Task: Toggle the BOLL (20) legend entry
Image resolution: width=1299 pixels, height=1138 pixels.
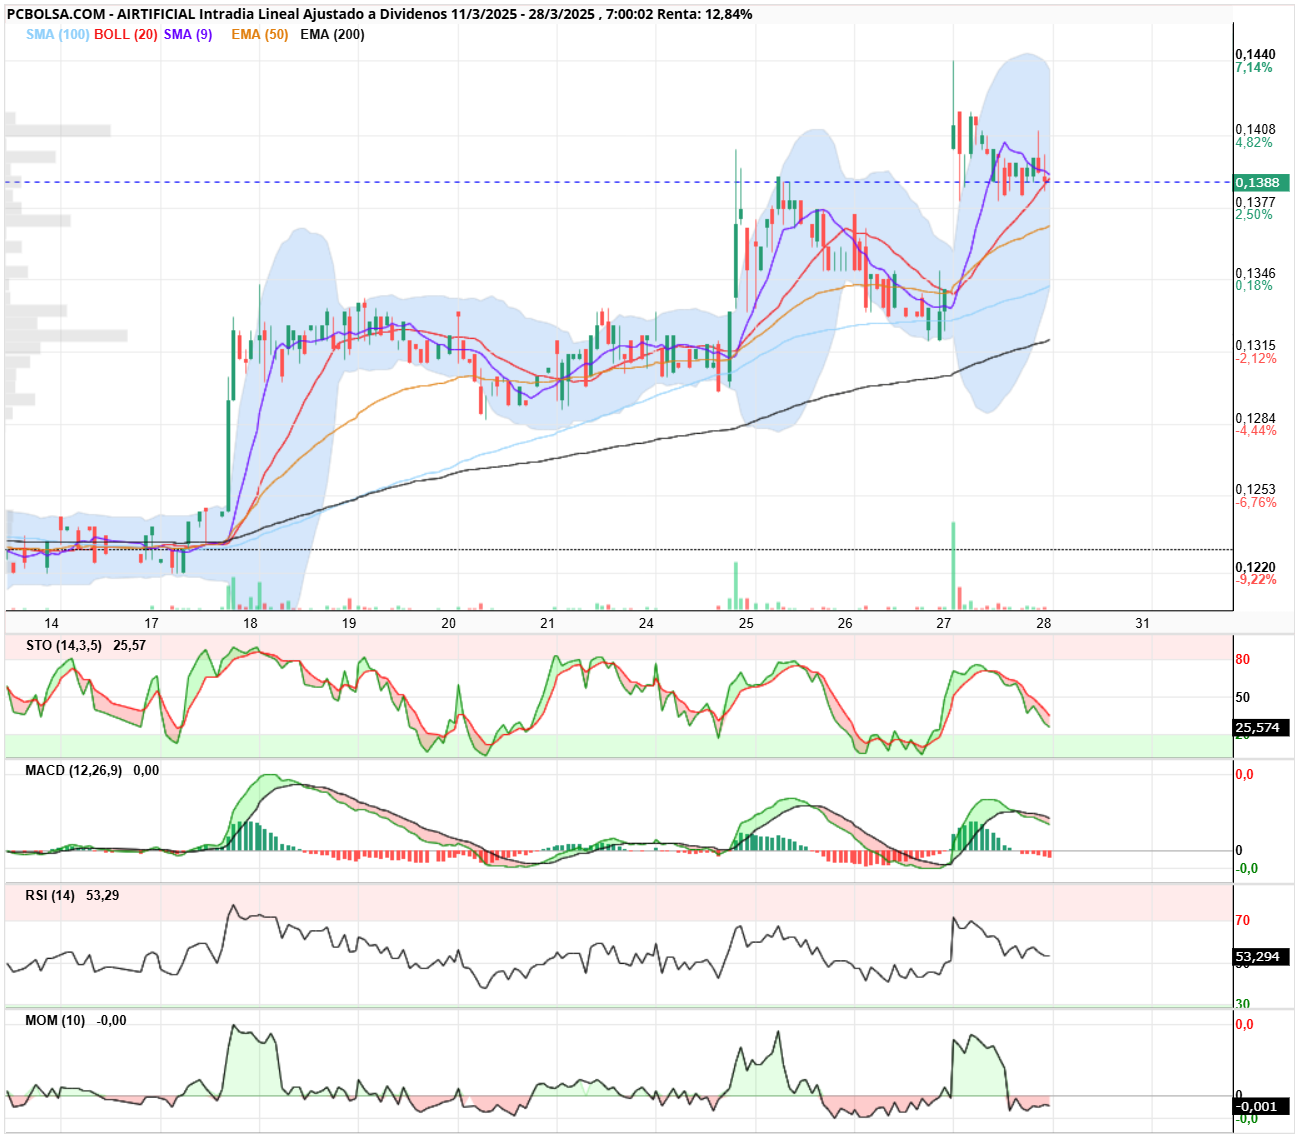Action: [125, 34]
